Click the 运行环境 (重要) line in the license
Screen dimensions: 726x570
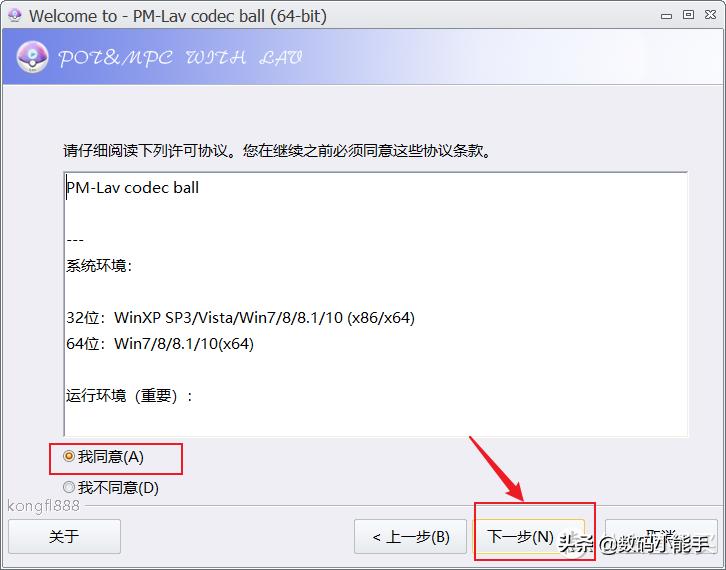[x=129, y=396]
